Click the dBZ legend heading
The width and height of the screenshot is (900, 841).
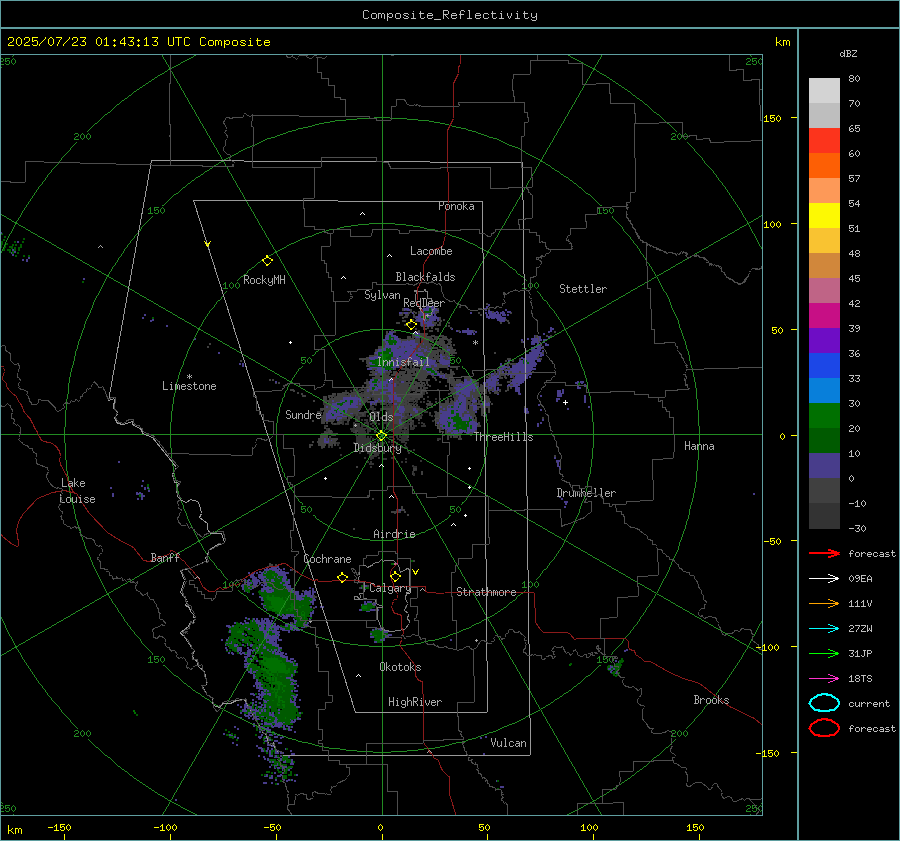(848, 54)
